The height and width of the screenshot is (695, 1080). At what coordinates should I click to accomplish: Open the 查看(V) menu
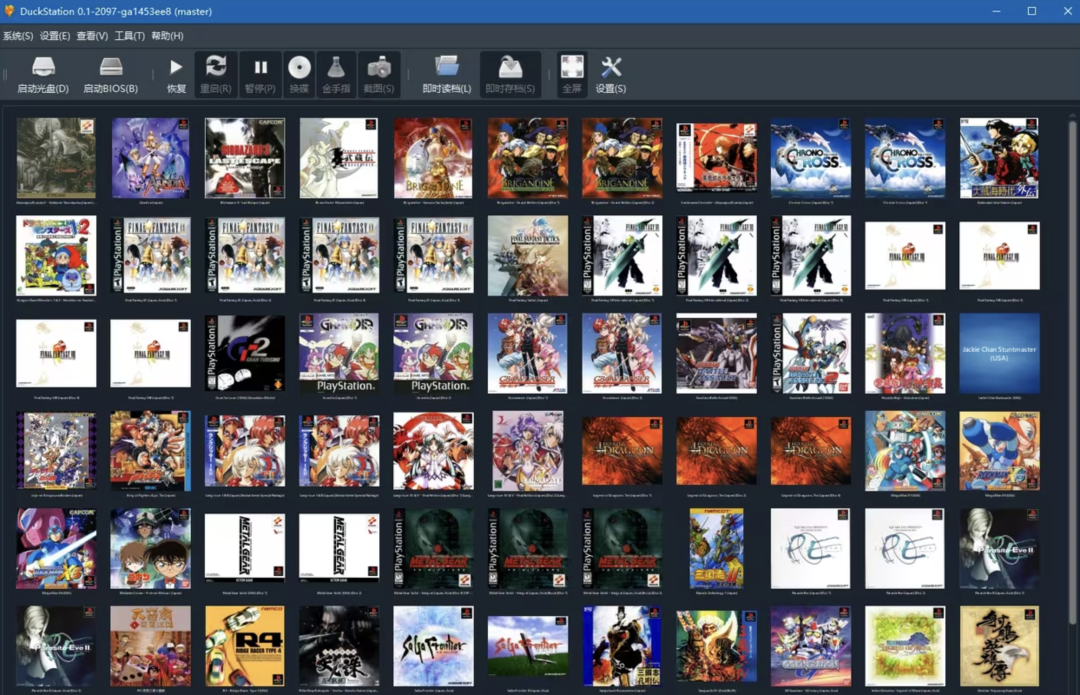(x=92, y=36)
